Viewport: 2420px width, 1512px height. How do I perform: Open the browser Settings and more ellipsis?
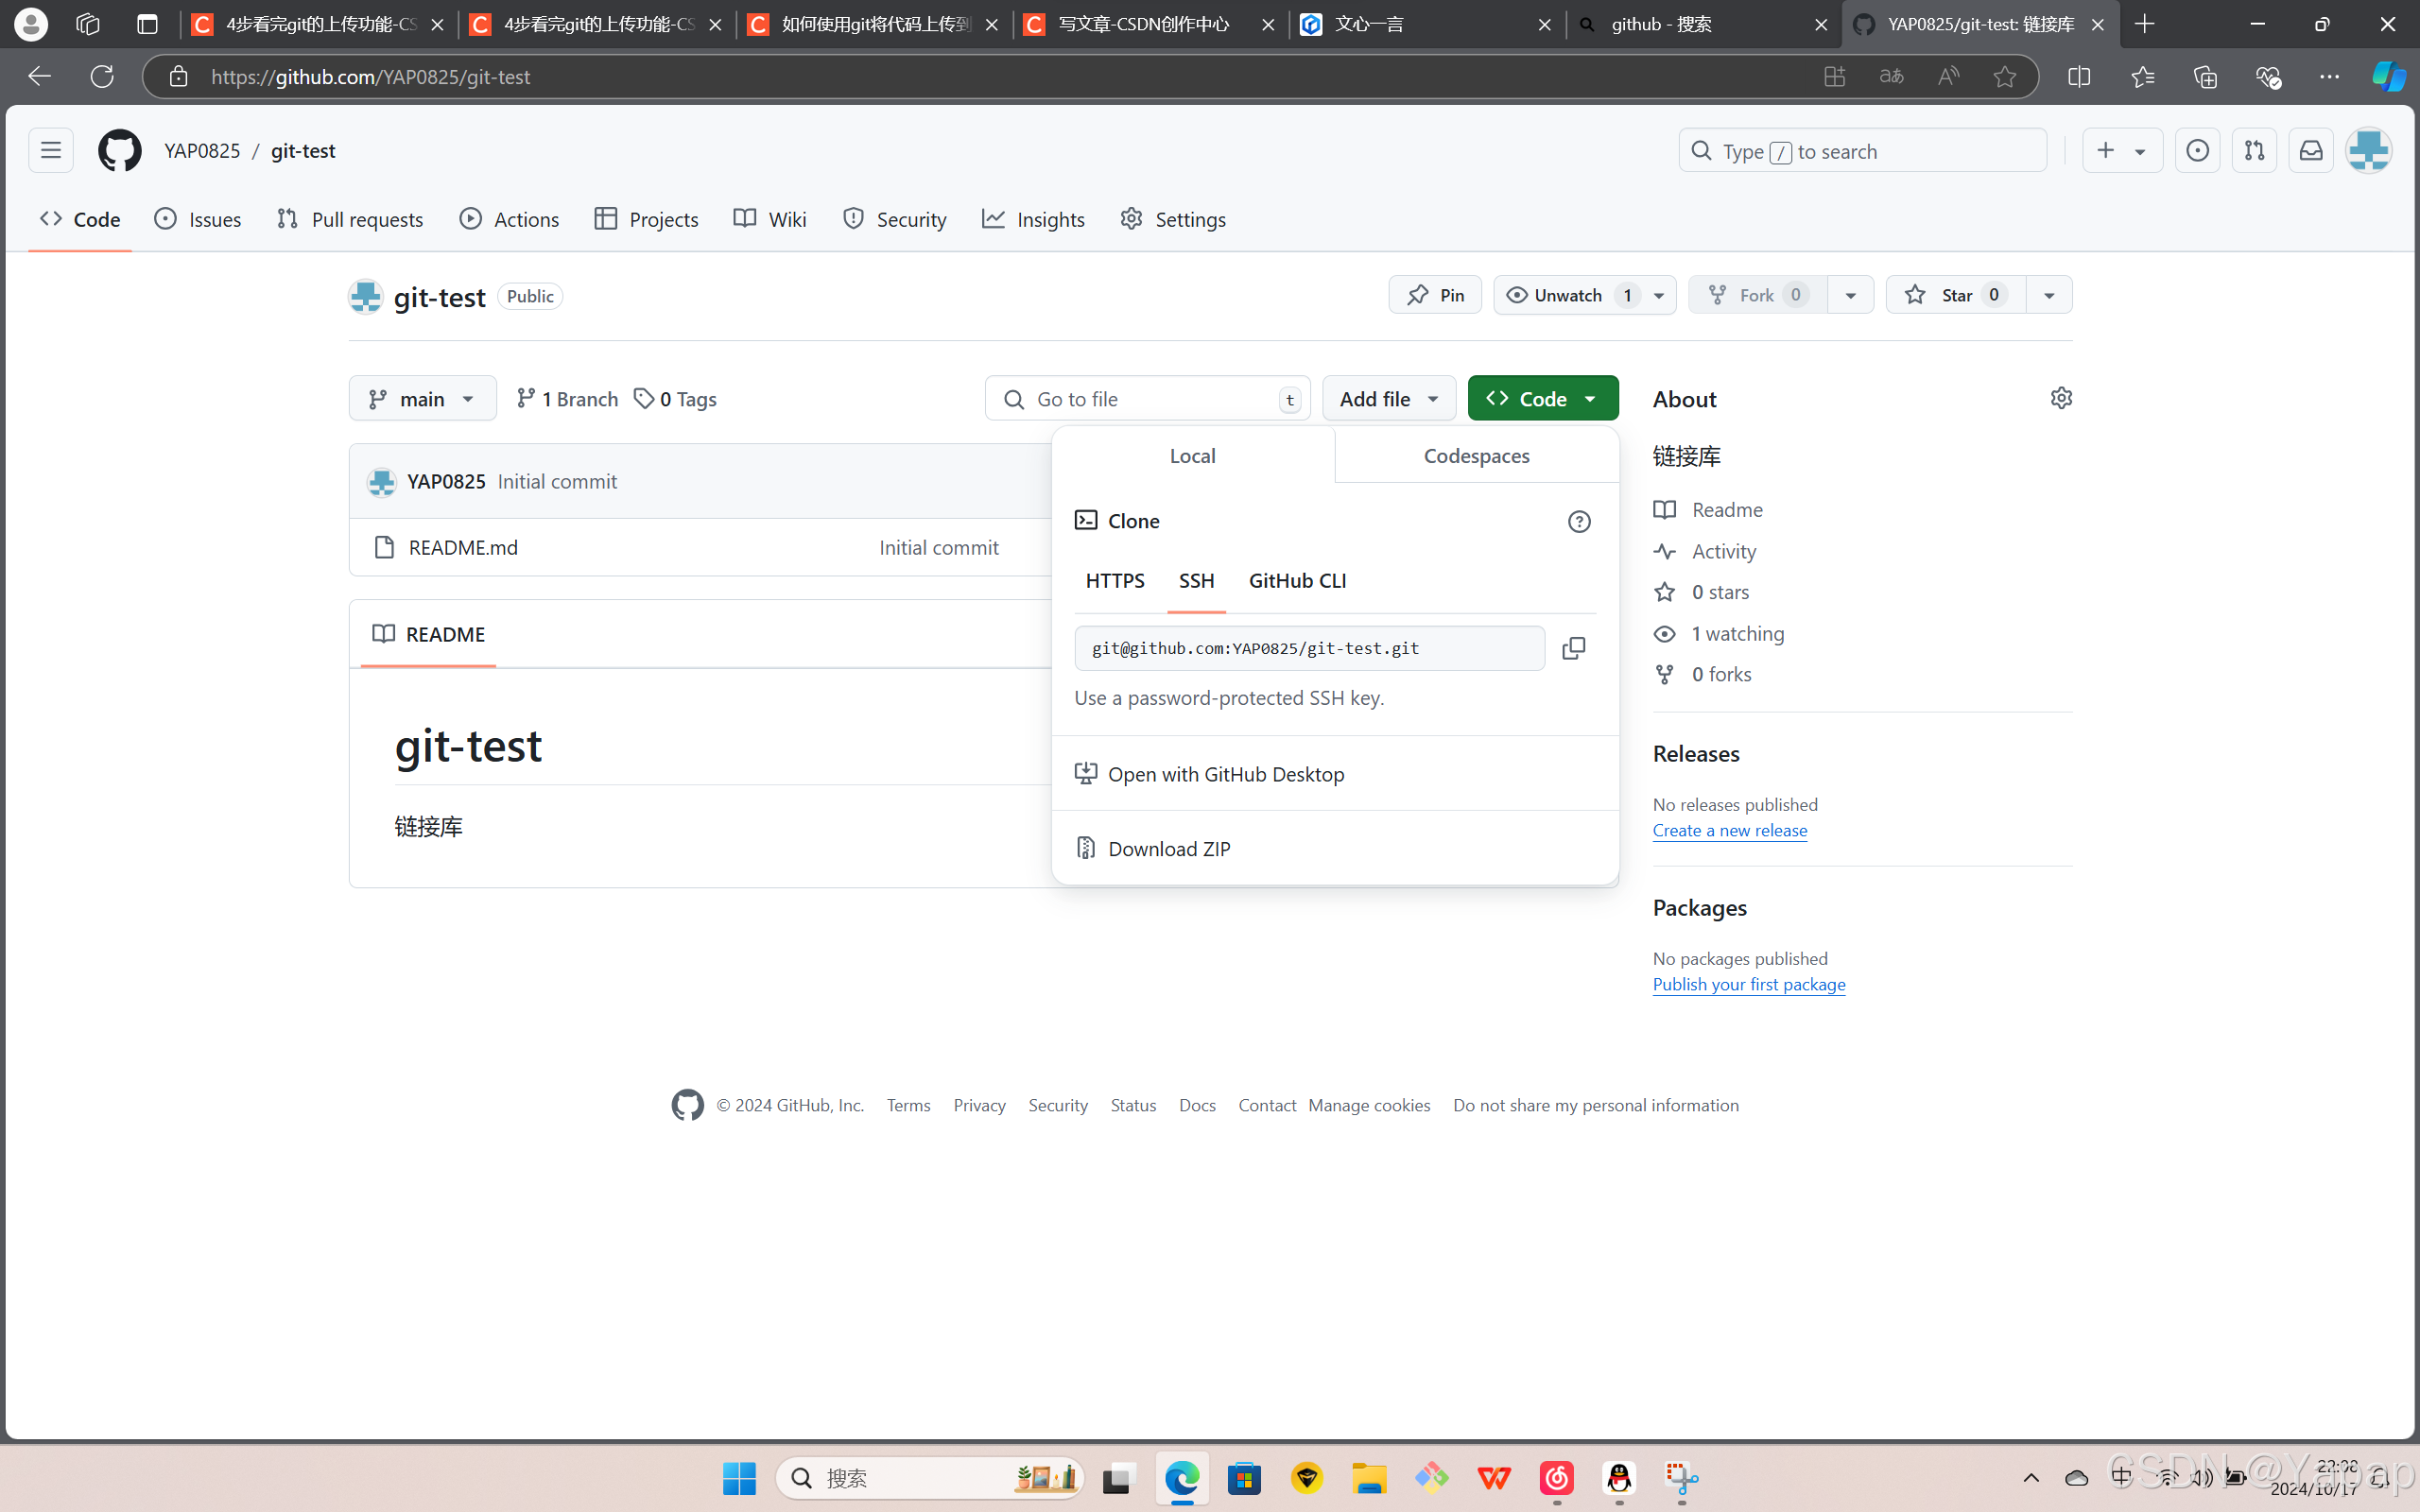[x=2329, y=76]
